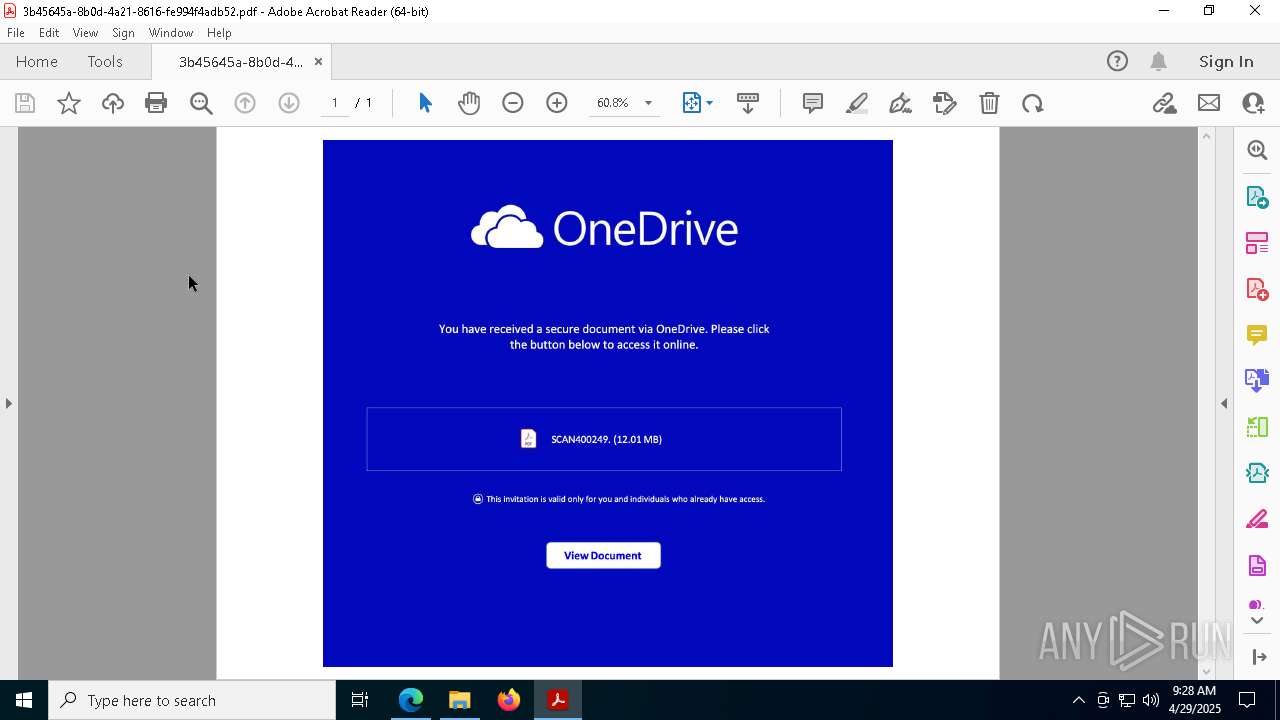Click the vertical scrollbar up arrow
The image size is (1280, 720).
pyautogui.click(x=1206, y=136)
